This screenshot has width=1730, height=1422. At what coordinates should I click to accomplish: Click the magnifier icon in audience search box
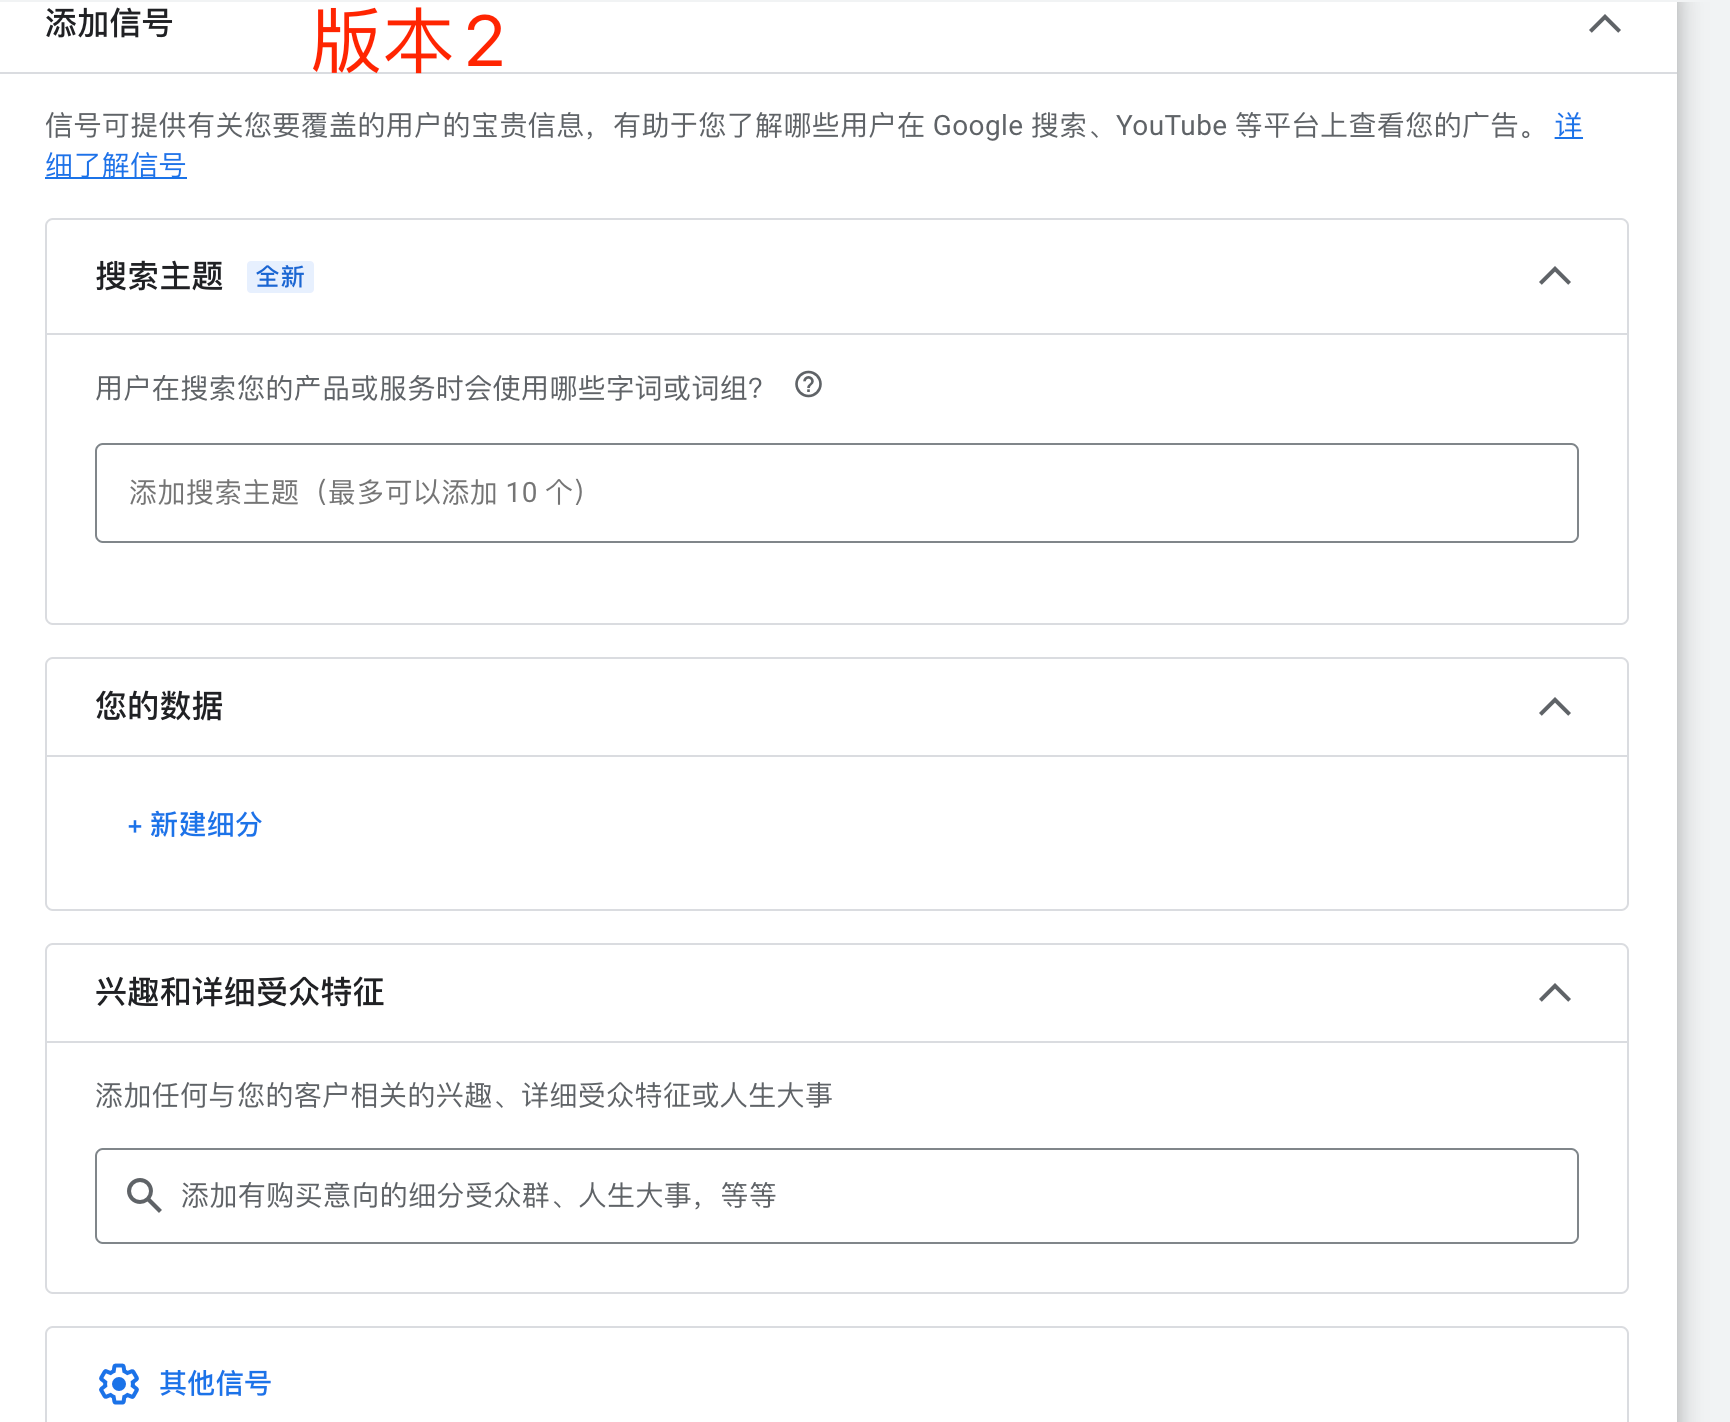tap(145, 1195)
